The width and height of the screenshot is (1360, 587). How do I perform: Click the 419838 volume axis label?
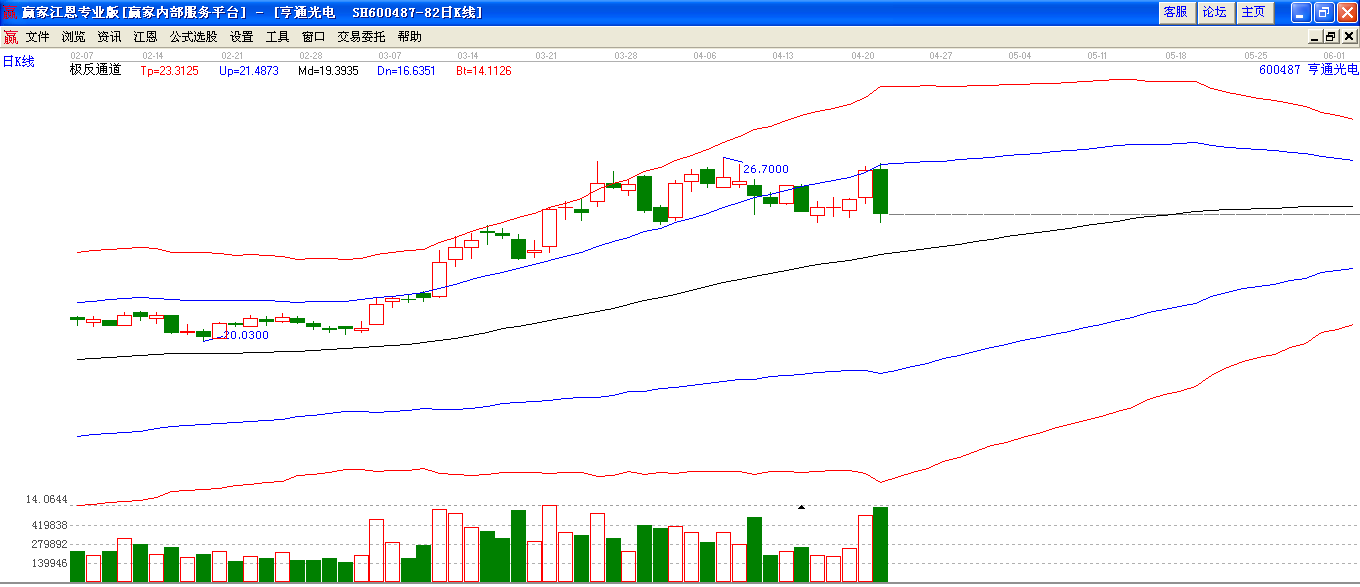[48, 525]
